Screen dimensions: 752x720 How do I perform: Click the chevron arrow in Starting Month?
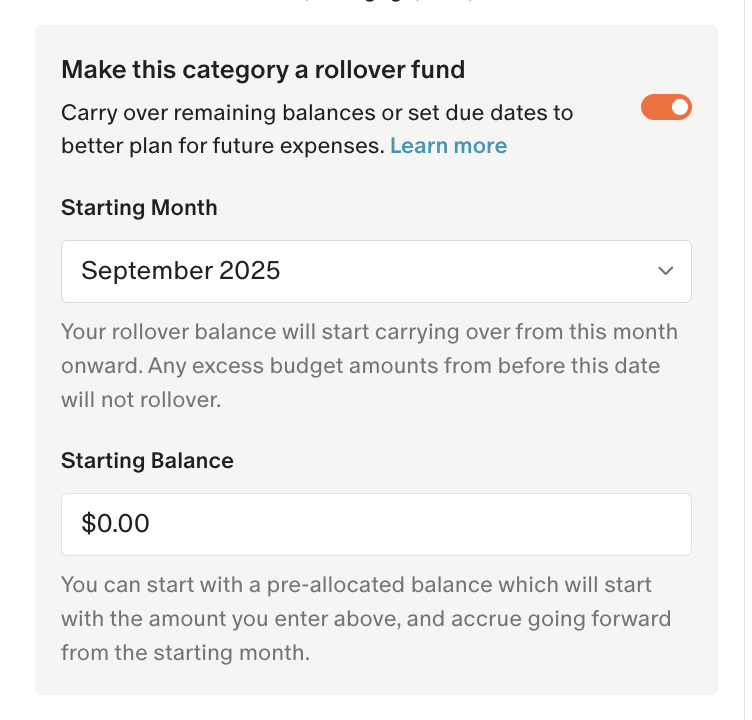(x=665, y=271)
